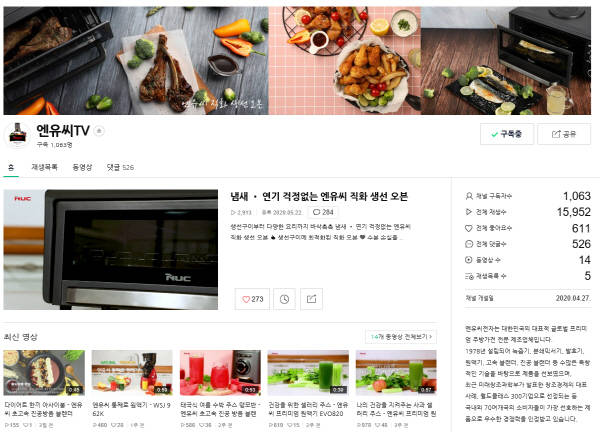Toggle the 구독중 subscribed button

point(507,134)
